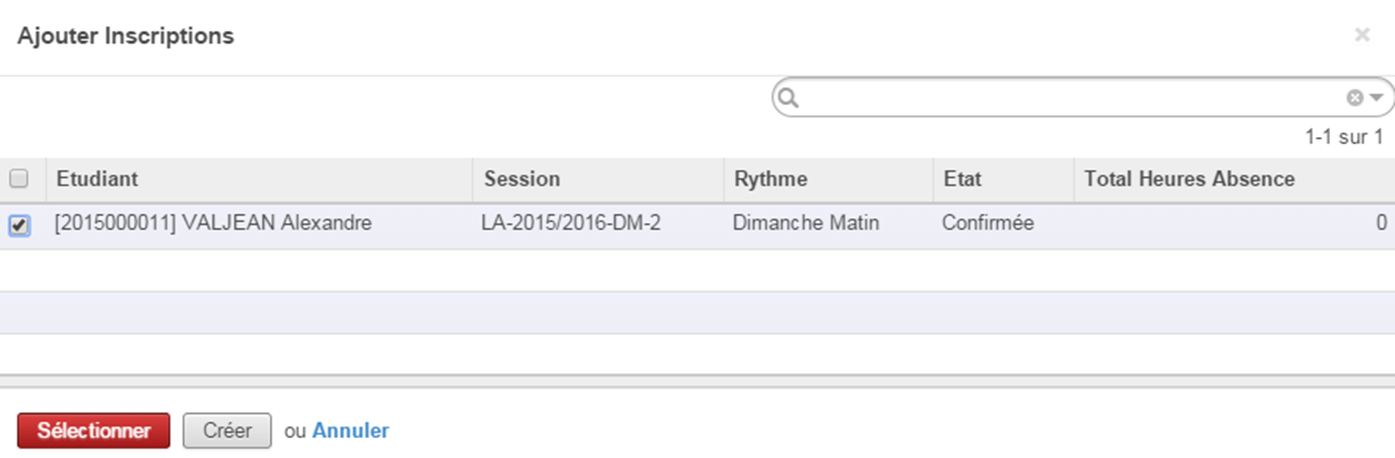Screen dimensions: 1395x458
Task: Click the 1-1 sur 1 pager text
Action: [1344, 137]
